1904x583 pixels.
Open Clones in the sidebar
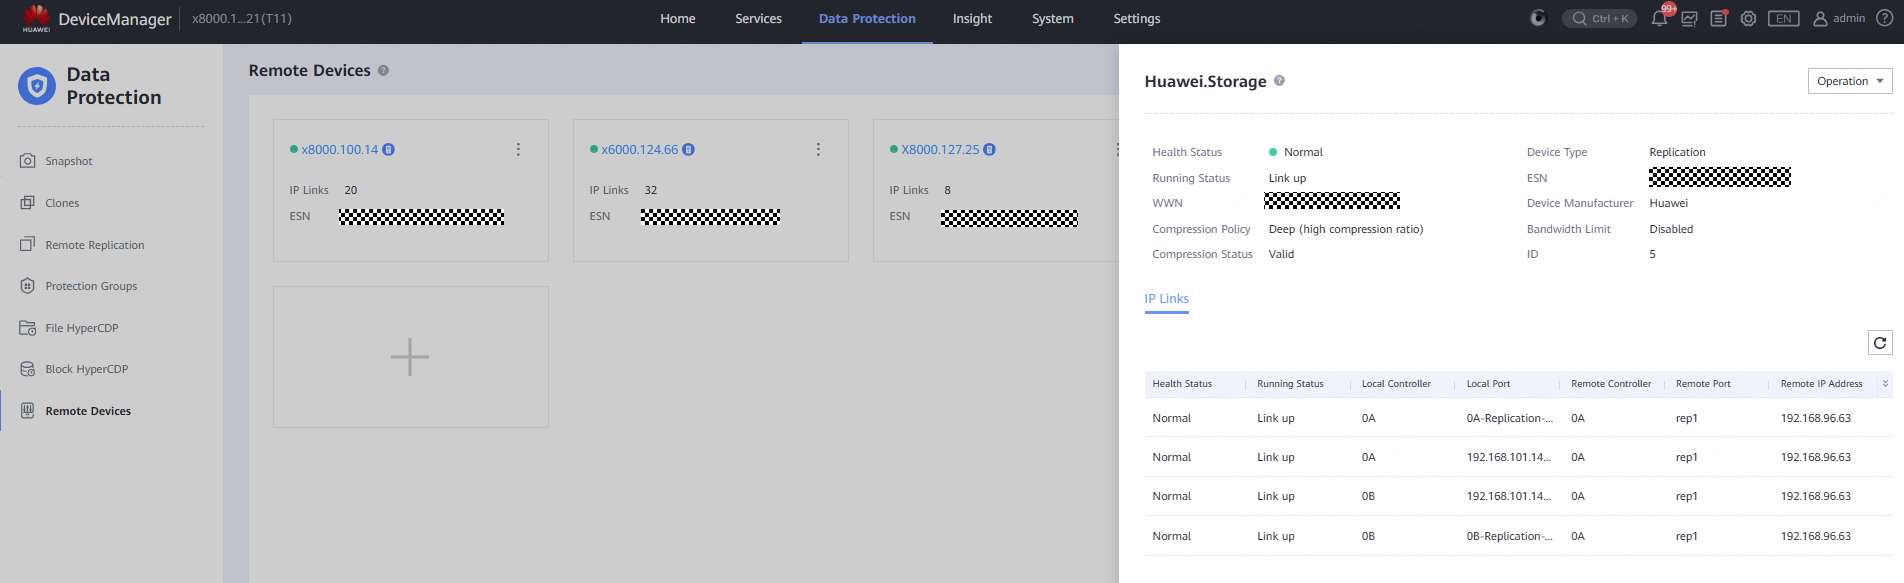[x=62, y=203]
